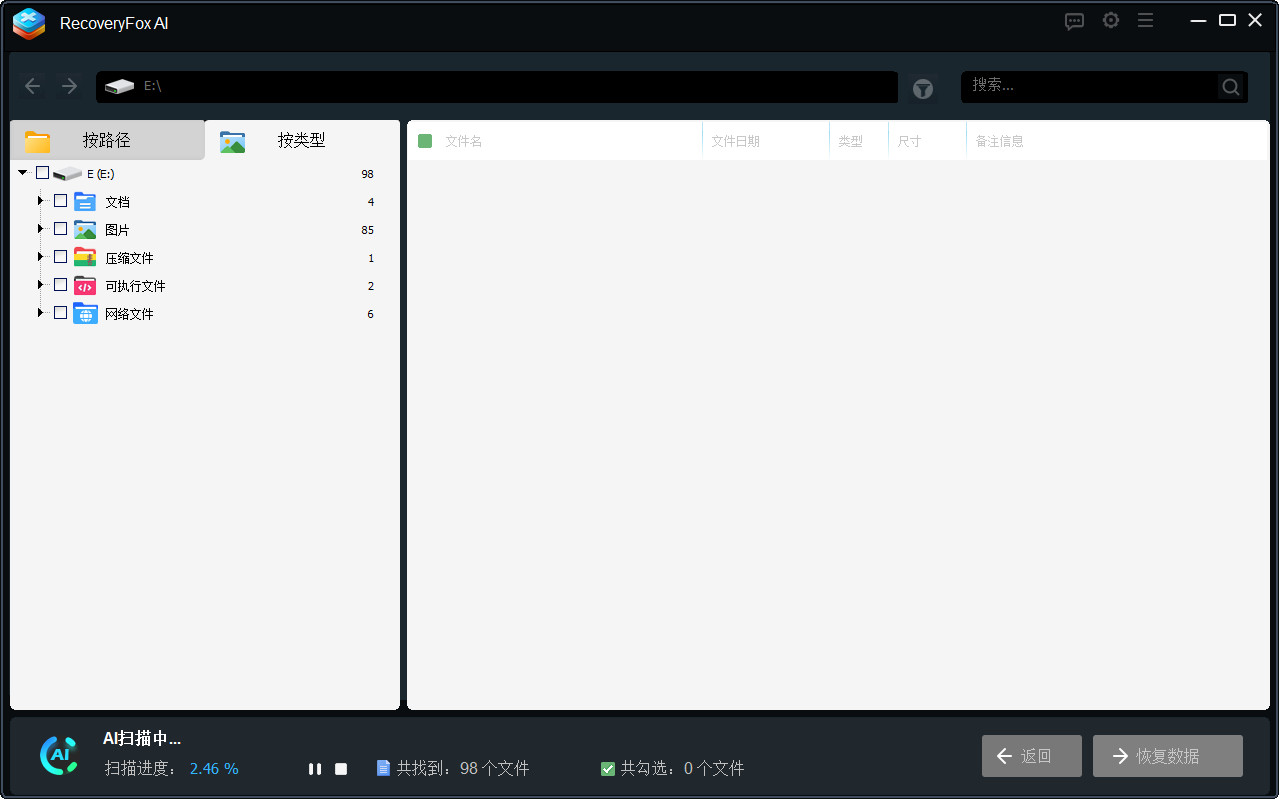Click the 搜索 input field

point(1090,87)
